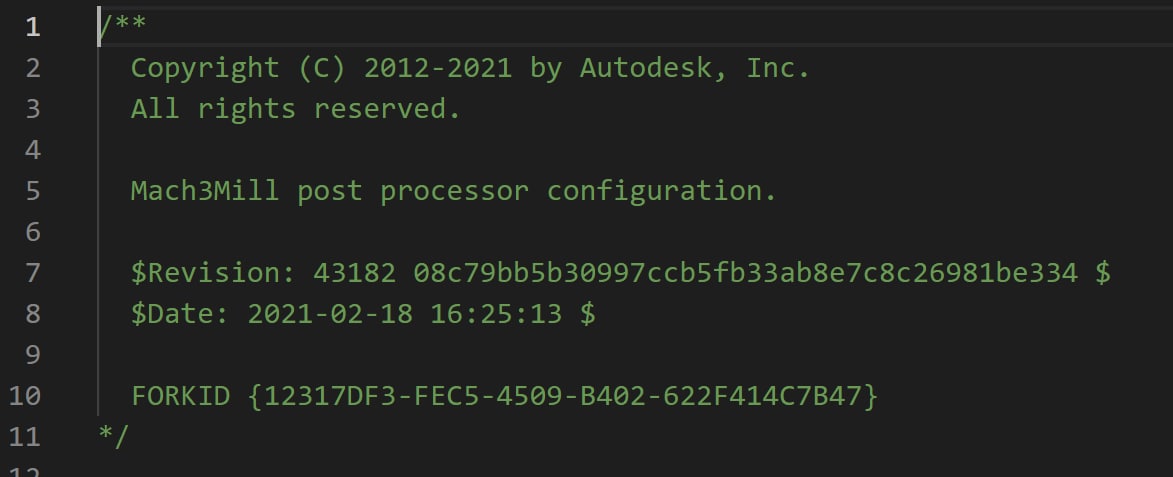Select line number 10 in the gutter
Screen dimensions: 1173x477
click(24, 396)
